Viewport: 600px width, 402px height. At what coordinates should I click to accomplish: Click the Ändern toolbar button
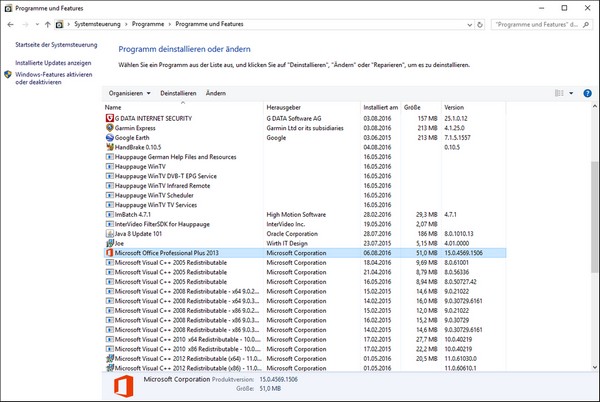(x=216, y=93)
